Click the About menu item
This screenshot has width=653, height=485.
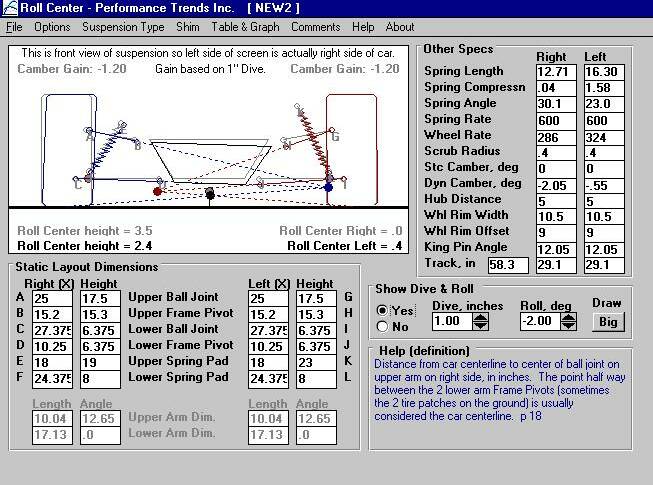[400, 27]
